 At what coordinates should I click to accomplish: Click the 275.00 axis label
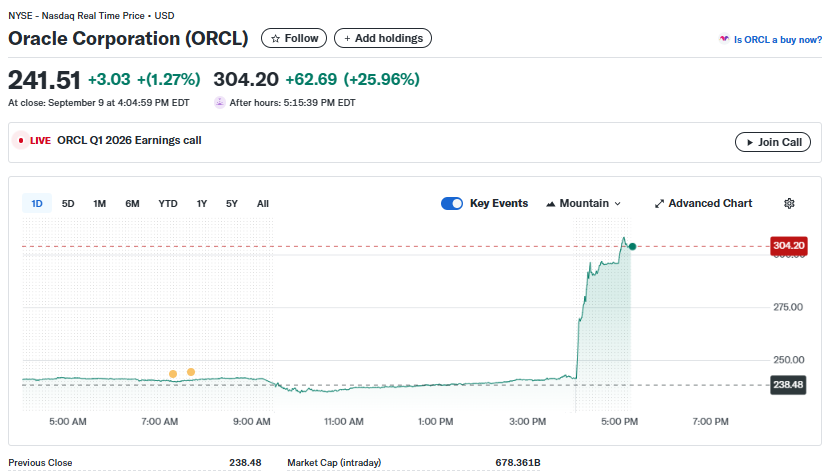pos(788,307)
